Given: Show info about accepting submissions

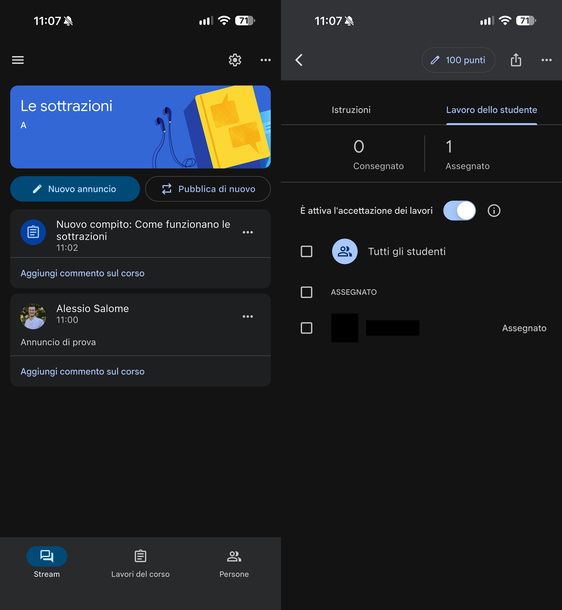Looking at the screenshot, I should click(x=494, y=211).
